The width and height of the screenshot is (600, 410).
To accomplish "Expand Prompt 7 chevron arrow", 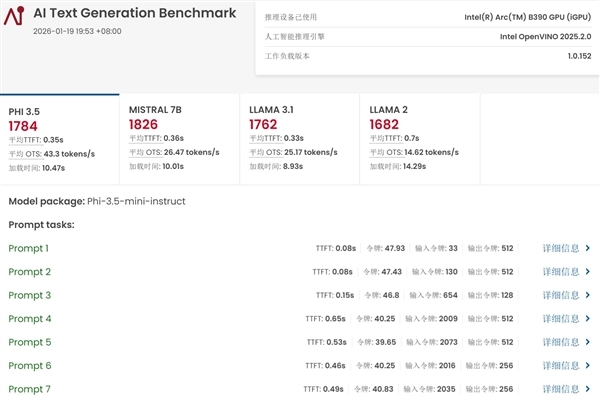I will tap(588, 389).
